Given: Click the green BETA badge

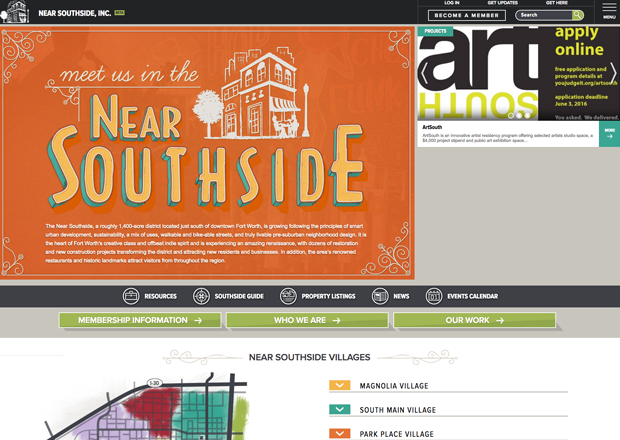Looking at the screenshot, I should pos(119,13).
